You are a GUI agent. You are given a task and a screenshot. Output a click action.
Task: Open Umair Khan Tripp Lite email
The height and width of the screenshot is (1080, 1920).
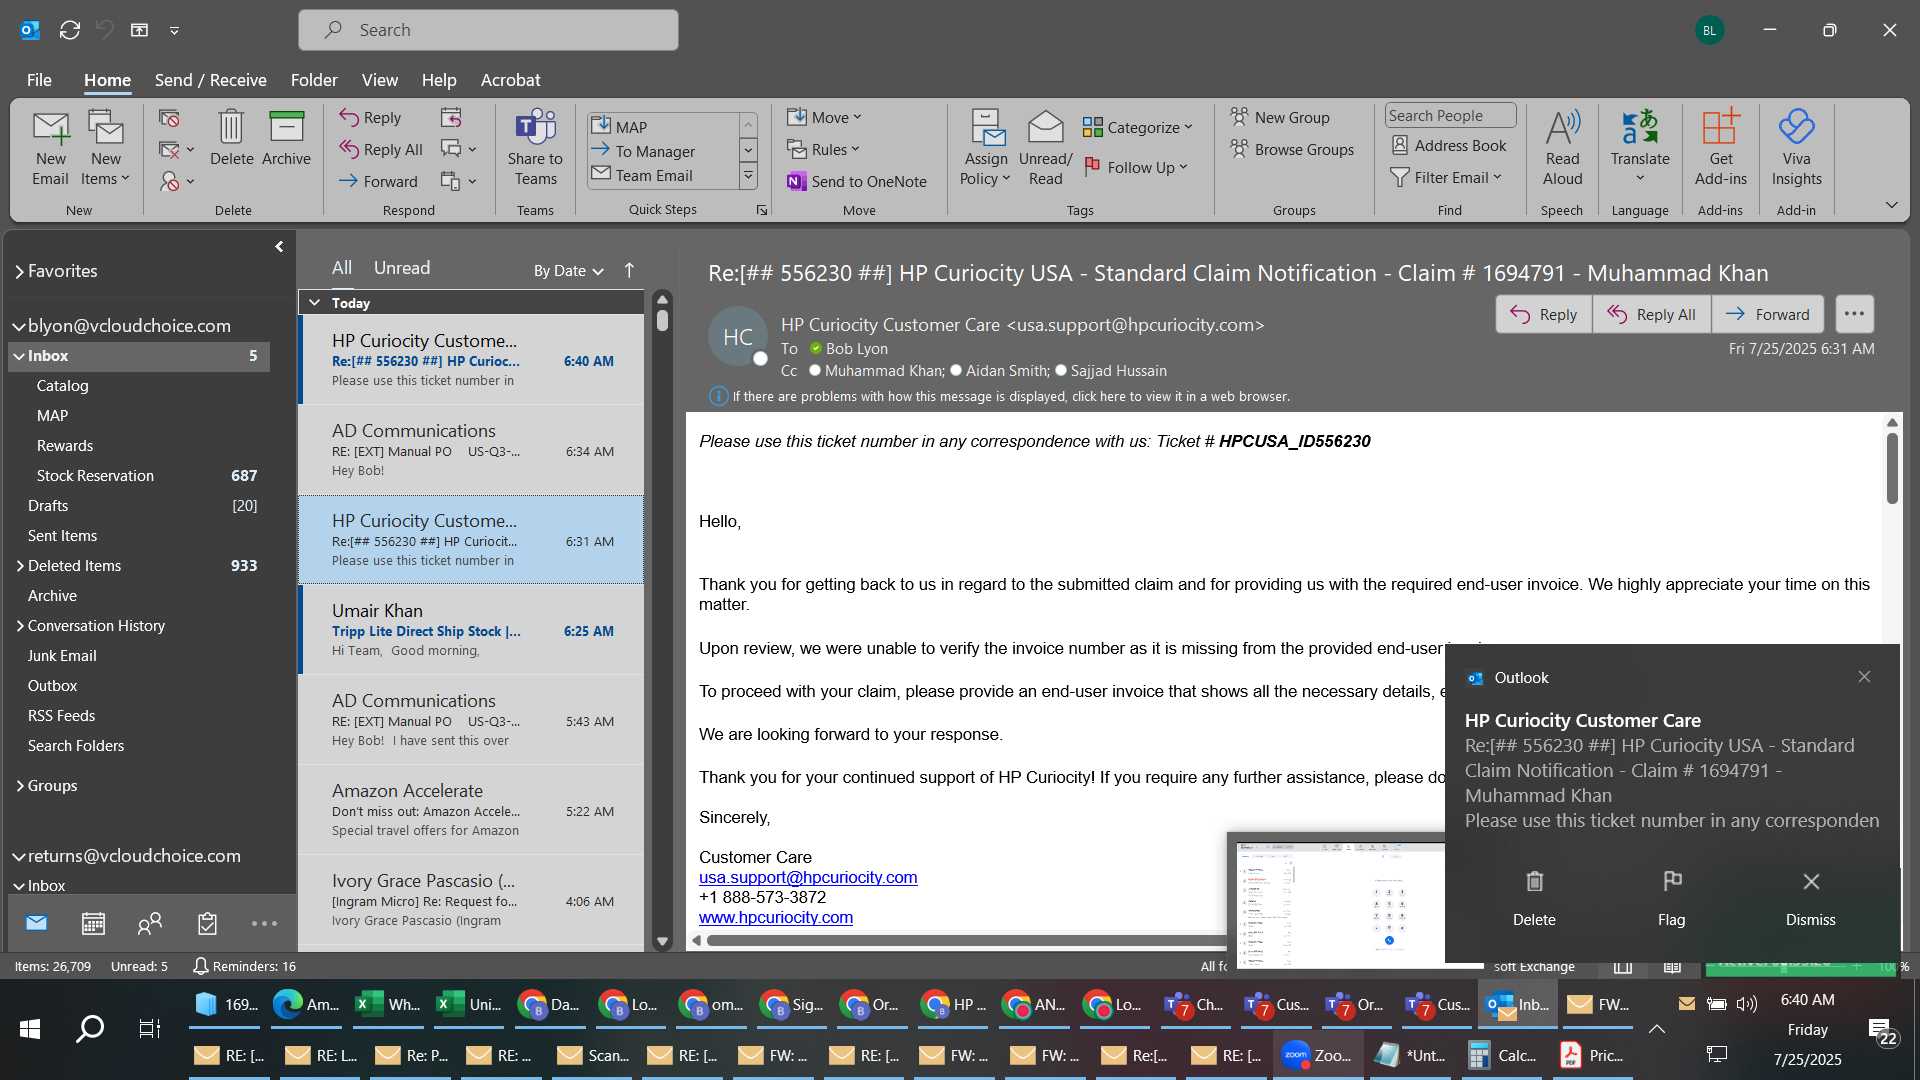click(x=471, y=630)
